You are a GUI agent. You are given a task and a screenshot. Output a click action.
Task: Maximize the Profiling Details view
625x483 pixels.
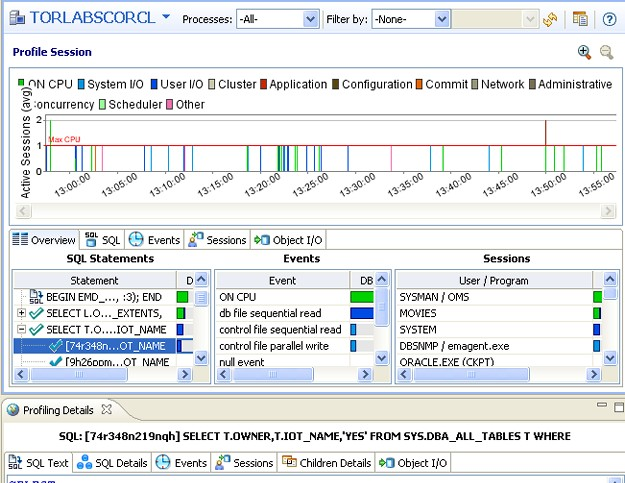click(x=619, y=407)
